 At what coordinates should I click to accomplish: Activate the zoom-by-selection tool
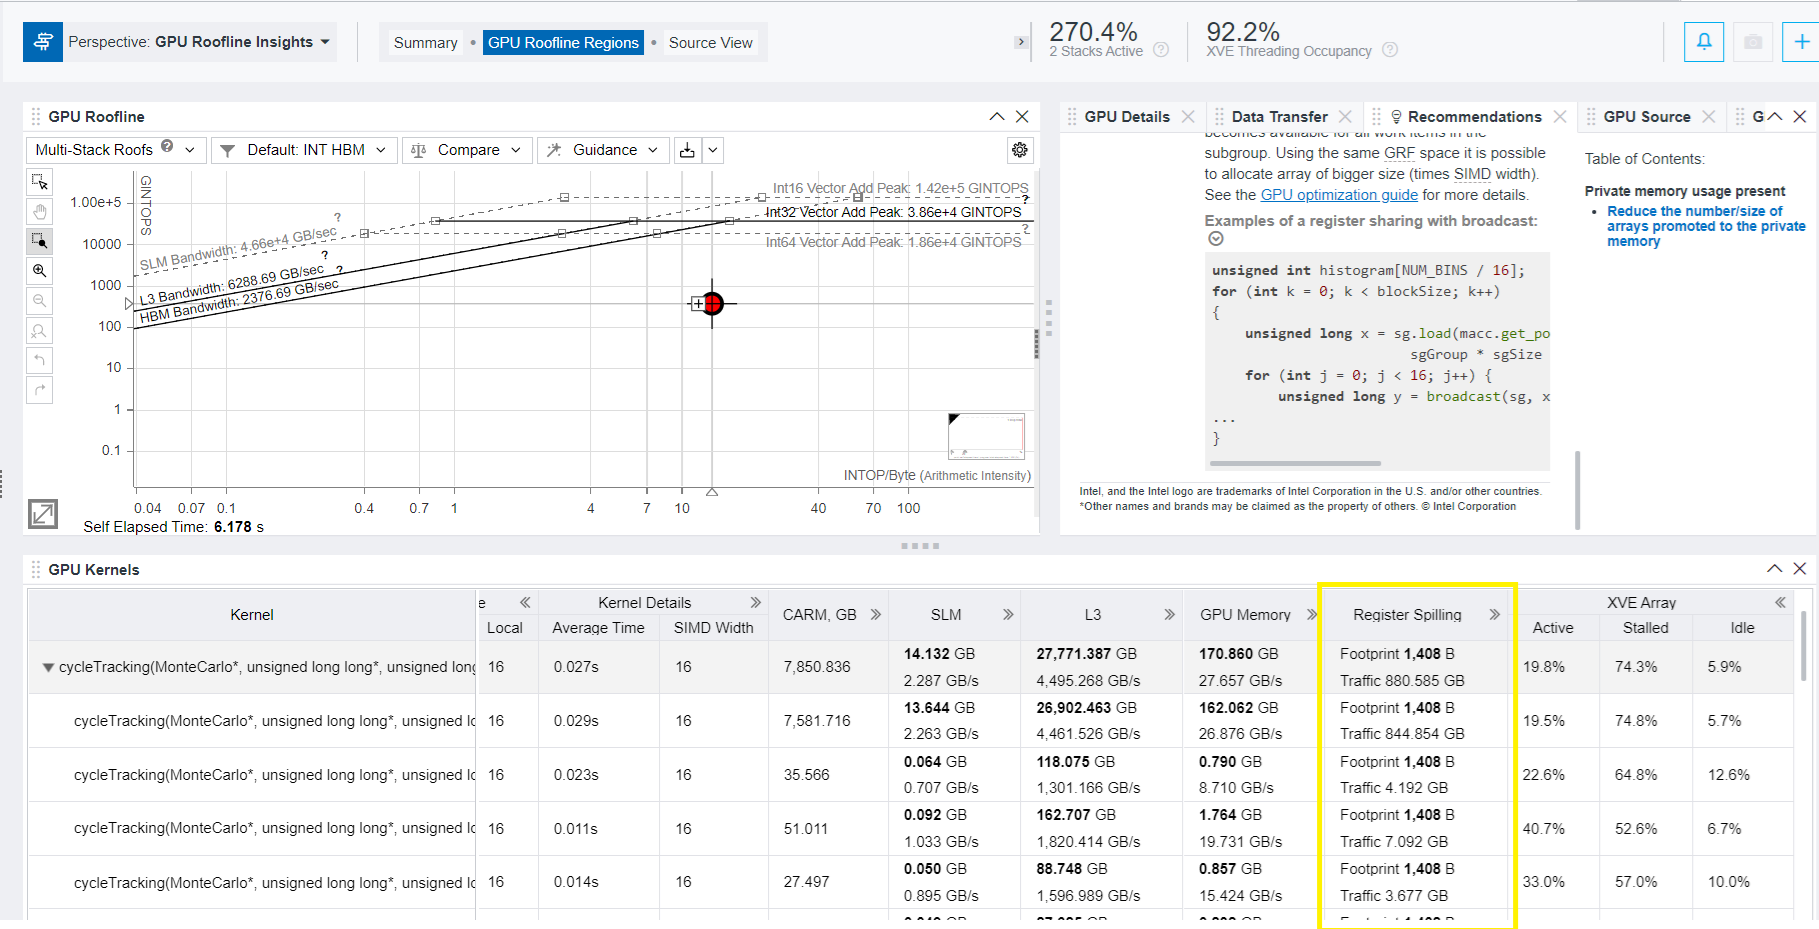(39, 241)
